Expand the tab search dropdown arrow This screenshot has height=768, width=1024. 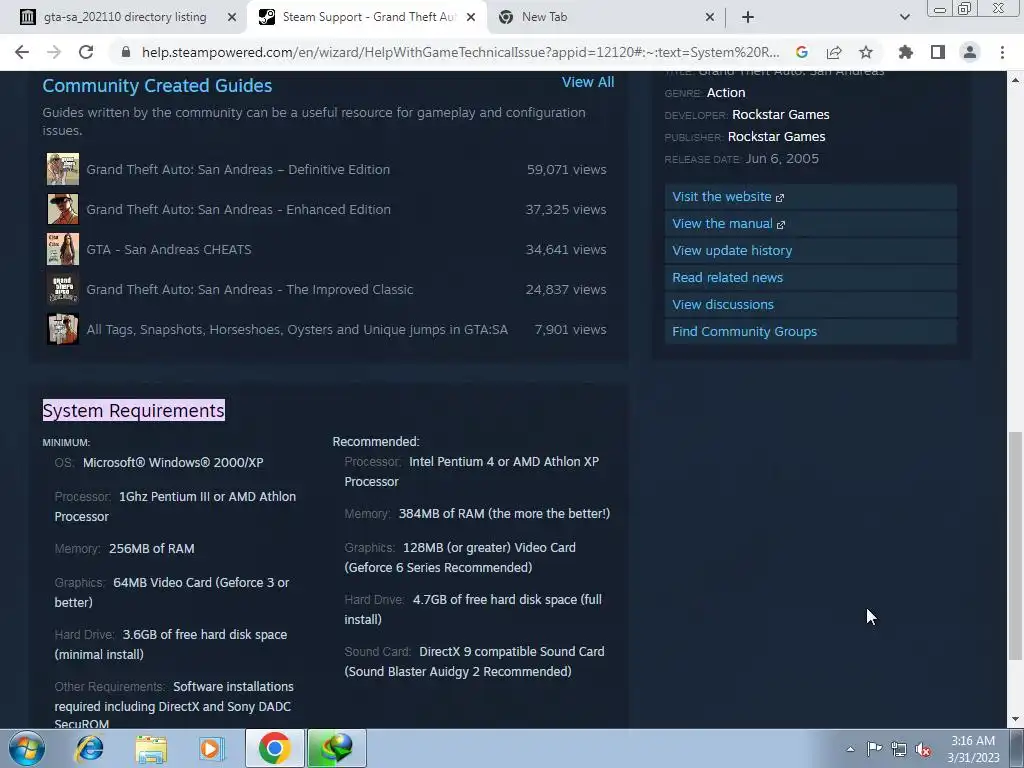point(904,17)
